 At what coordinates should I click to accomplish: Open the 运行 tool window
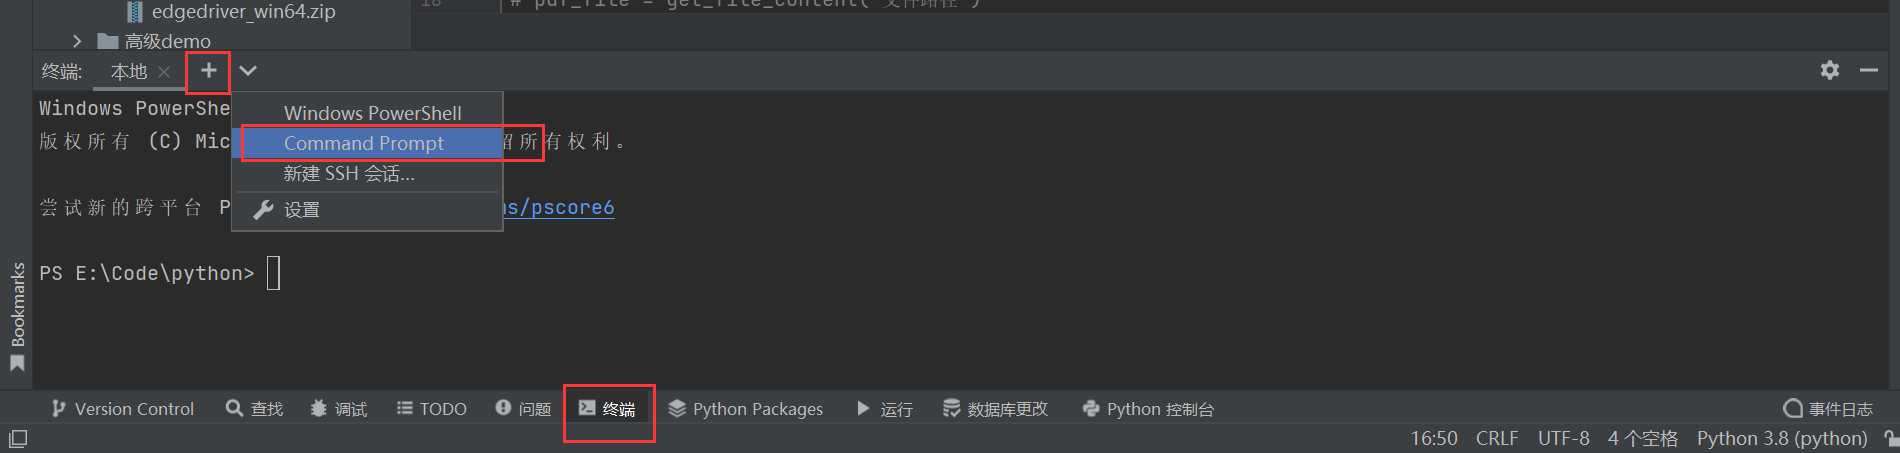coord(885,409)
